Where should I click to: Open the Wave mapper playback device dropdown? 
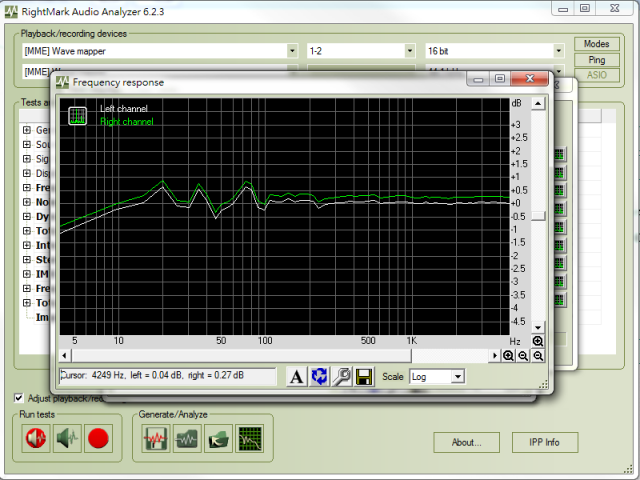coord(292,51)
